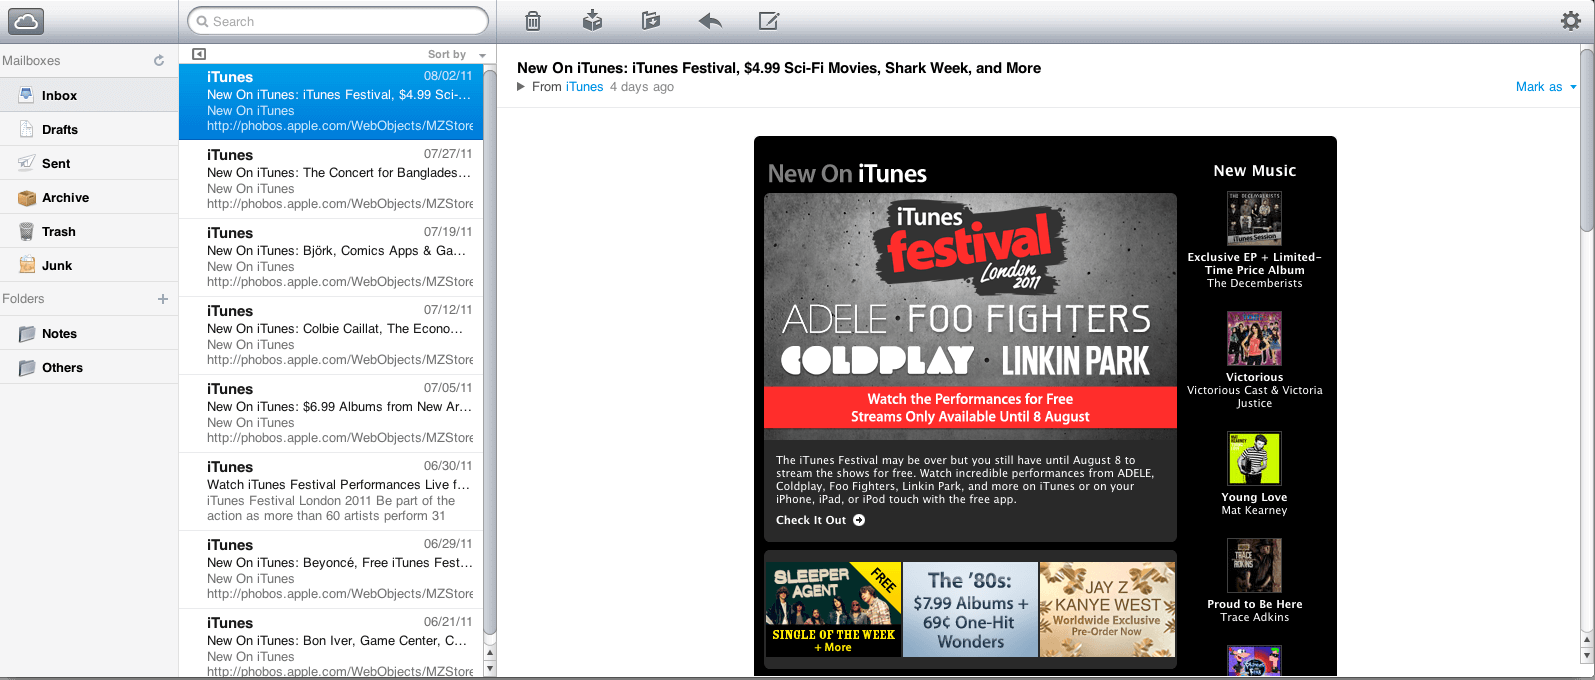Open The '80s $7.99 Albums tile
Screen dimensions: 1595x680
click(x=970, y=609)
